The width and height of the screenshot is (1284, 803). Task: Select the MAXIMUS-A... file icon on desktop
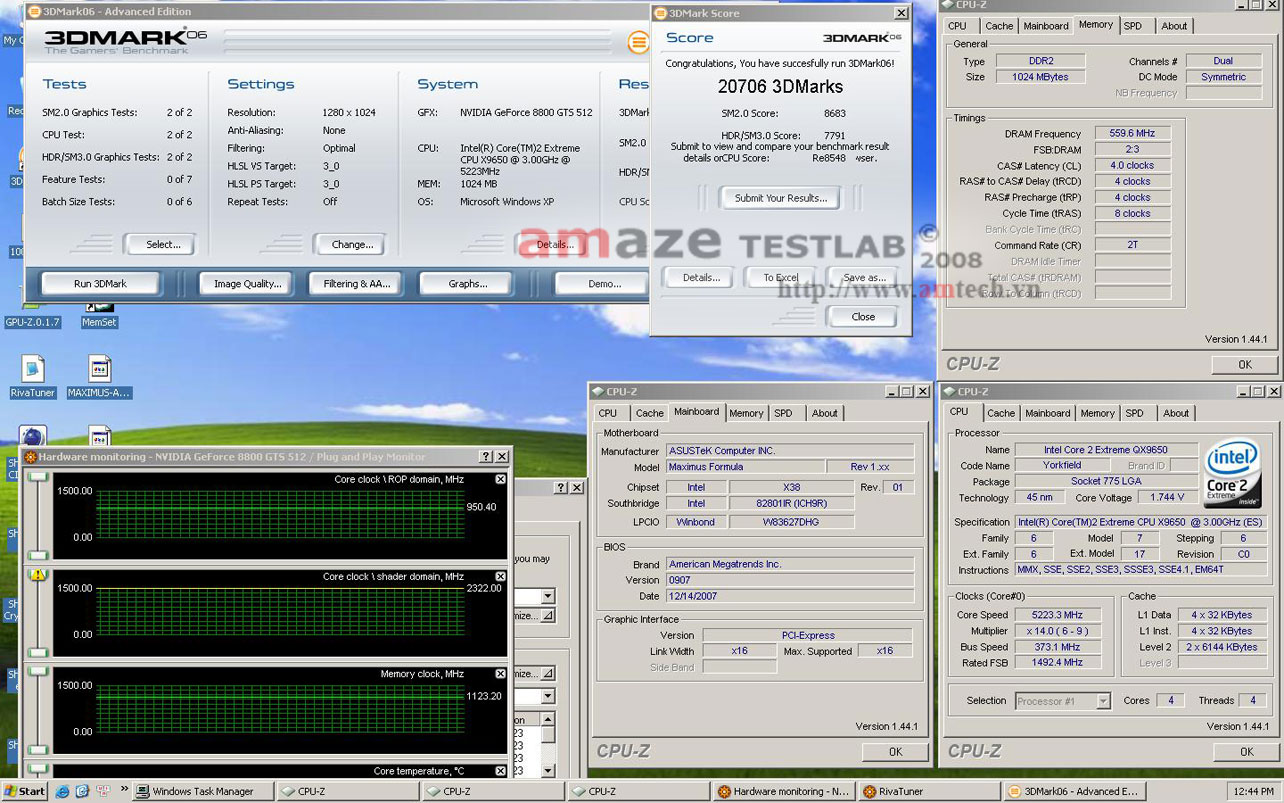coord(99,376)
